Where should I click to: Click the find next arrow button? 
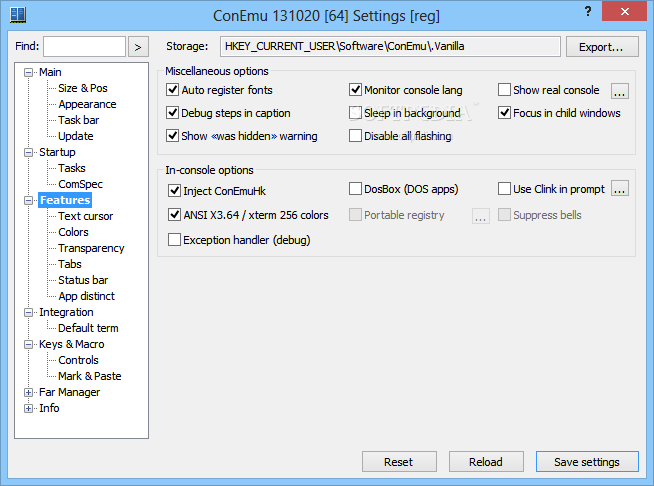(138, 47)
